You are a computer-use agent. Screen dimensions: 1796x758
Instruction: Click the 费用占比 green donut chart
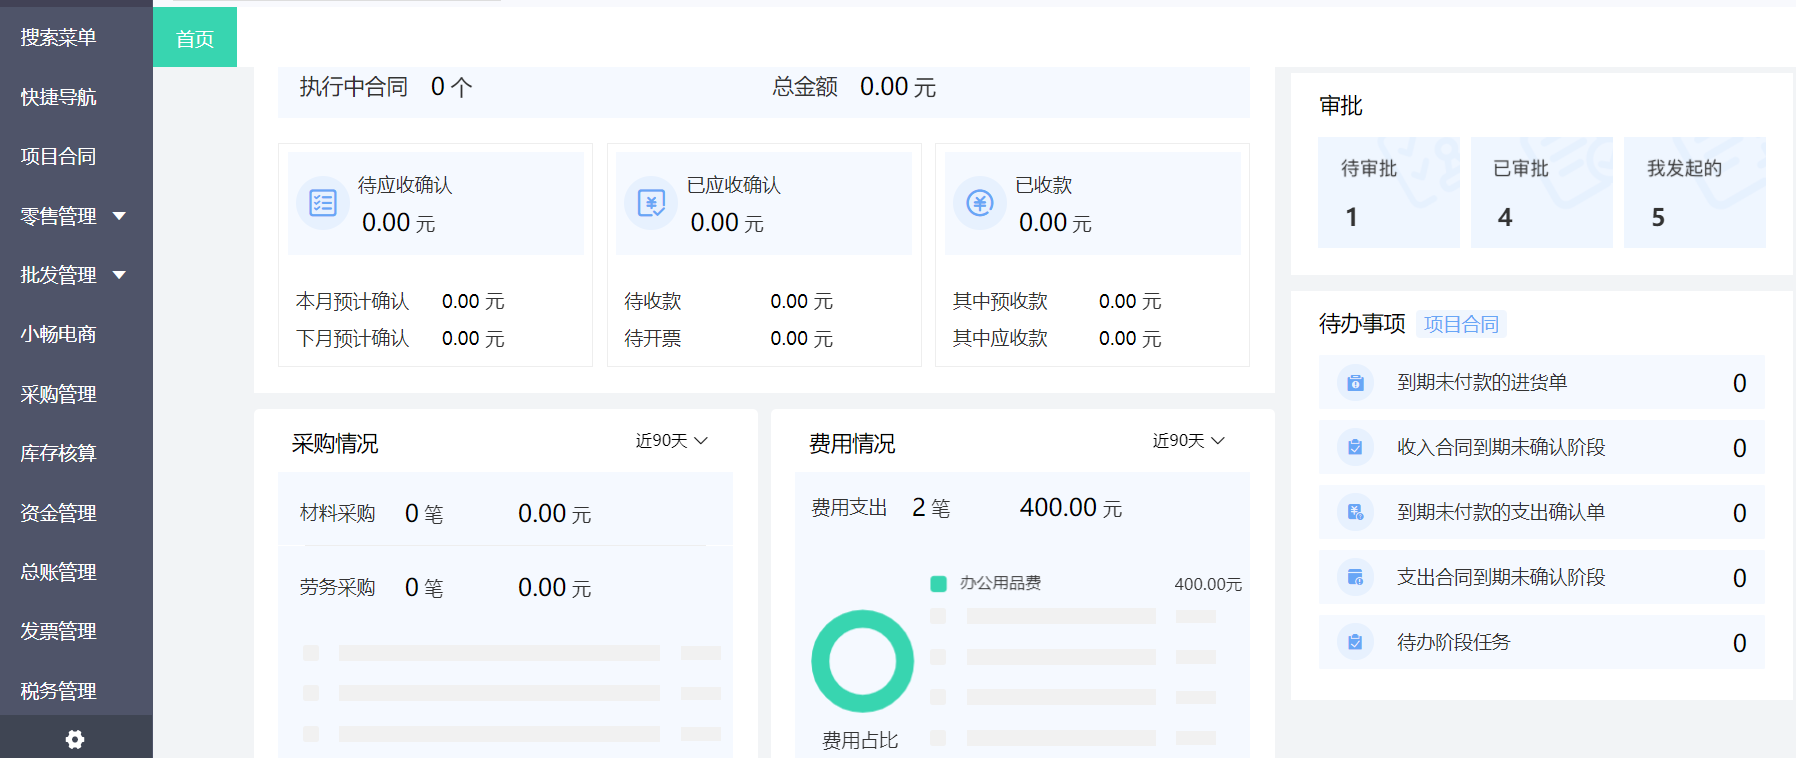[862, 661]
